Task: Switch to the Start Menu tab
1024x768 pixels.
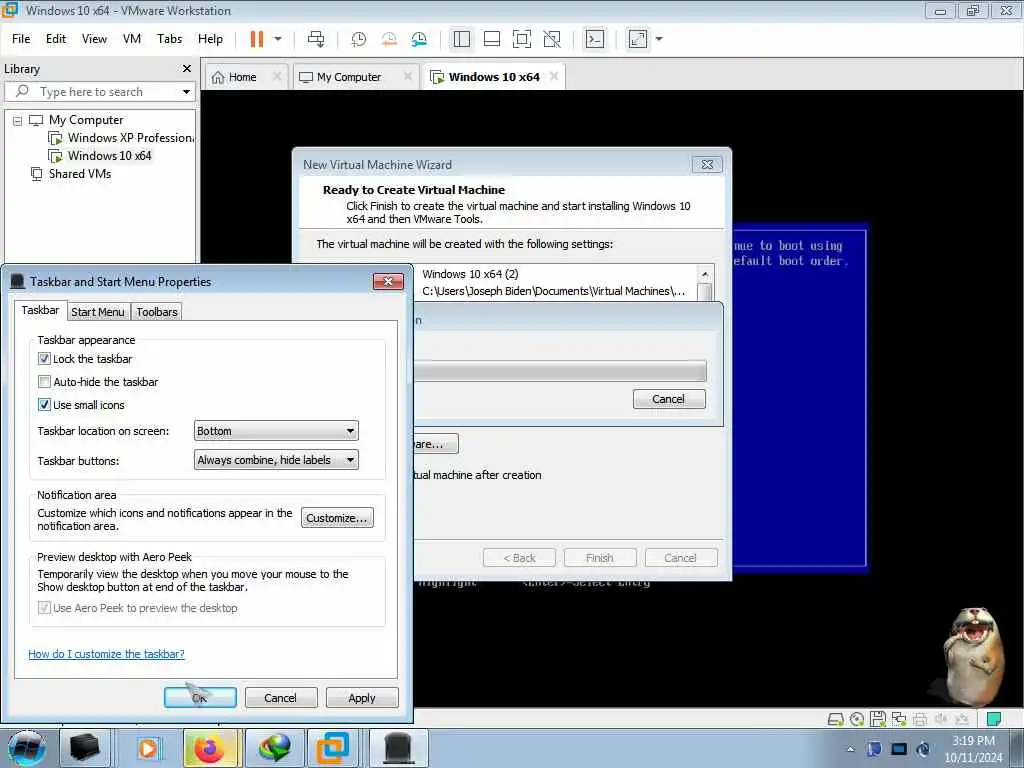Action: [97, 312]
